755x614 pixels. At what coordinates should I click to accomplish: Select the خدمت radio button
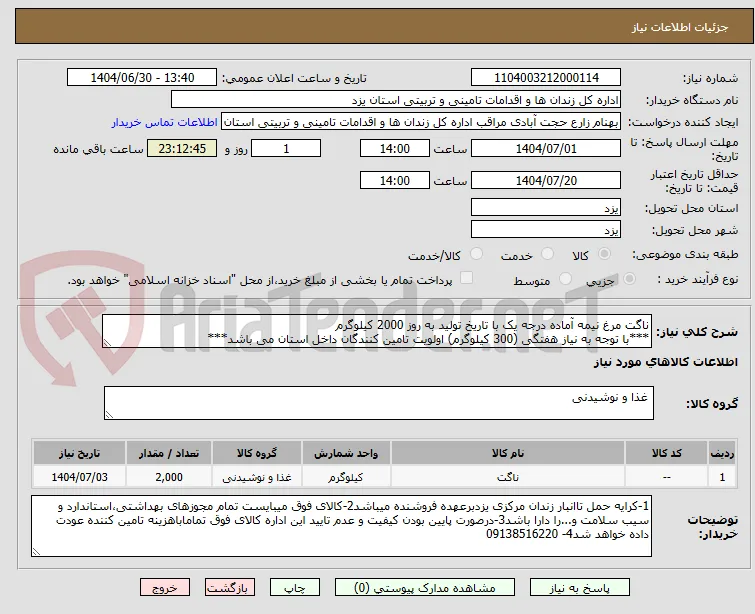pos(547,254)
